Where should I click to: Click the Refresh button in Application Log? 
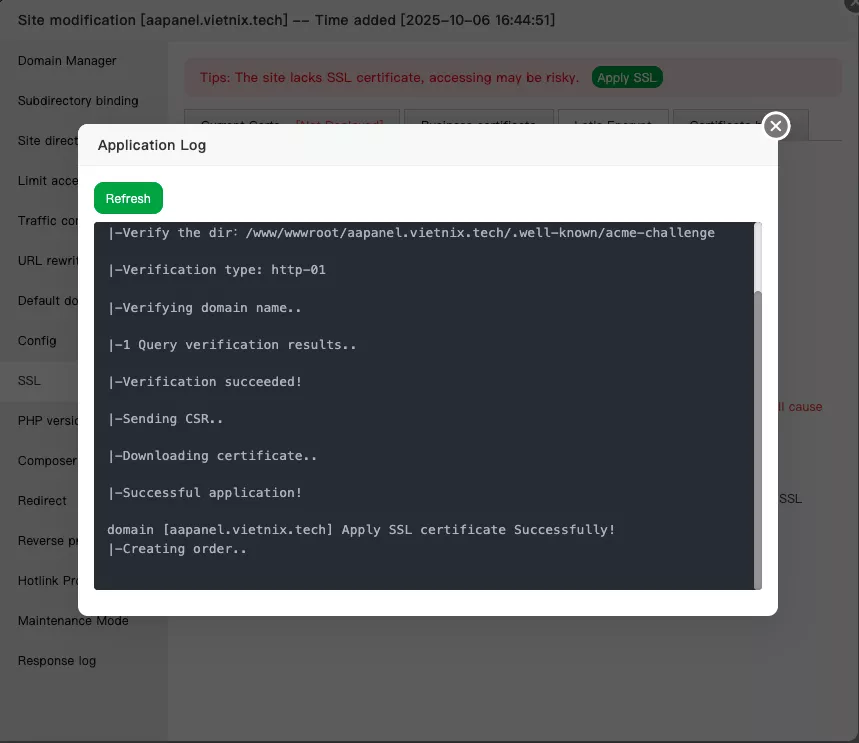[128, 198]
